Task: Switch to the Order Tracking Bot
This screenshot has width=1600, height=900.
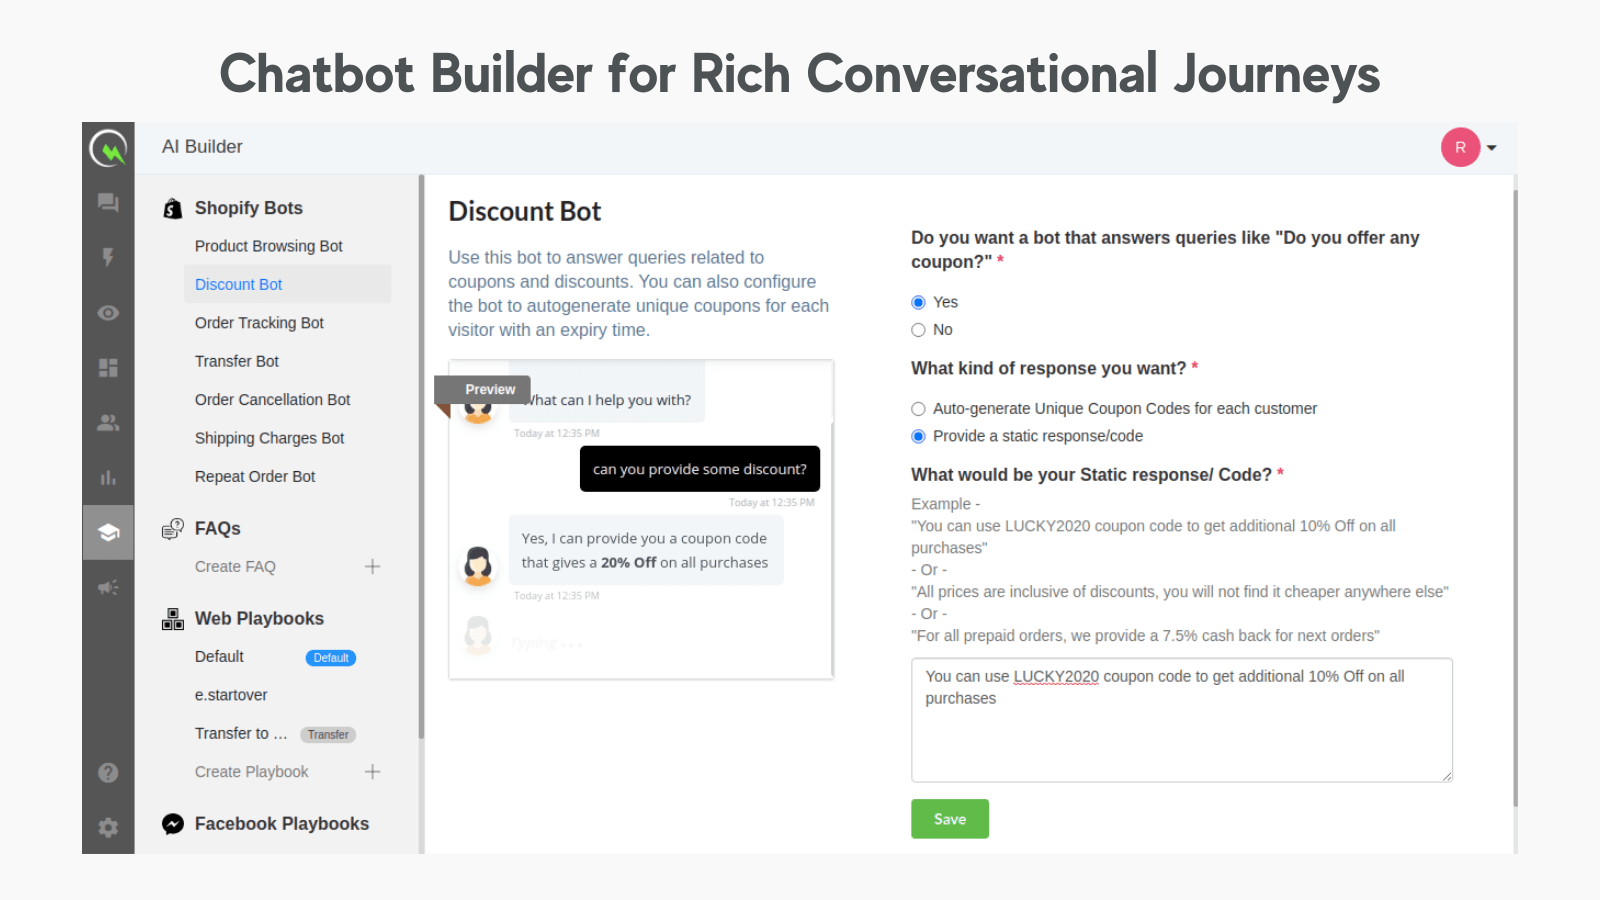Action: 259,322
